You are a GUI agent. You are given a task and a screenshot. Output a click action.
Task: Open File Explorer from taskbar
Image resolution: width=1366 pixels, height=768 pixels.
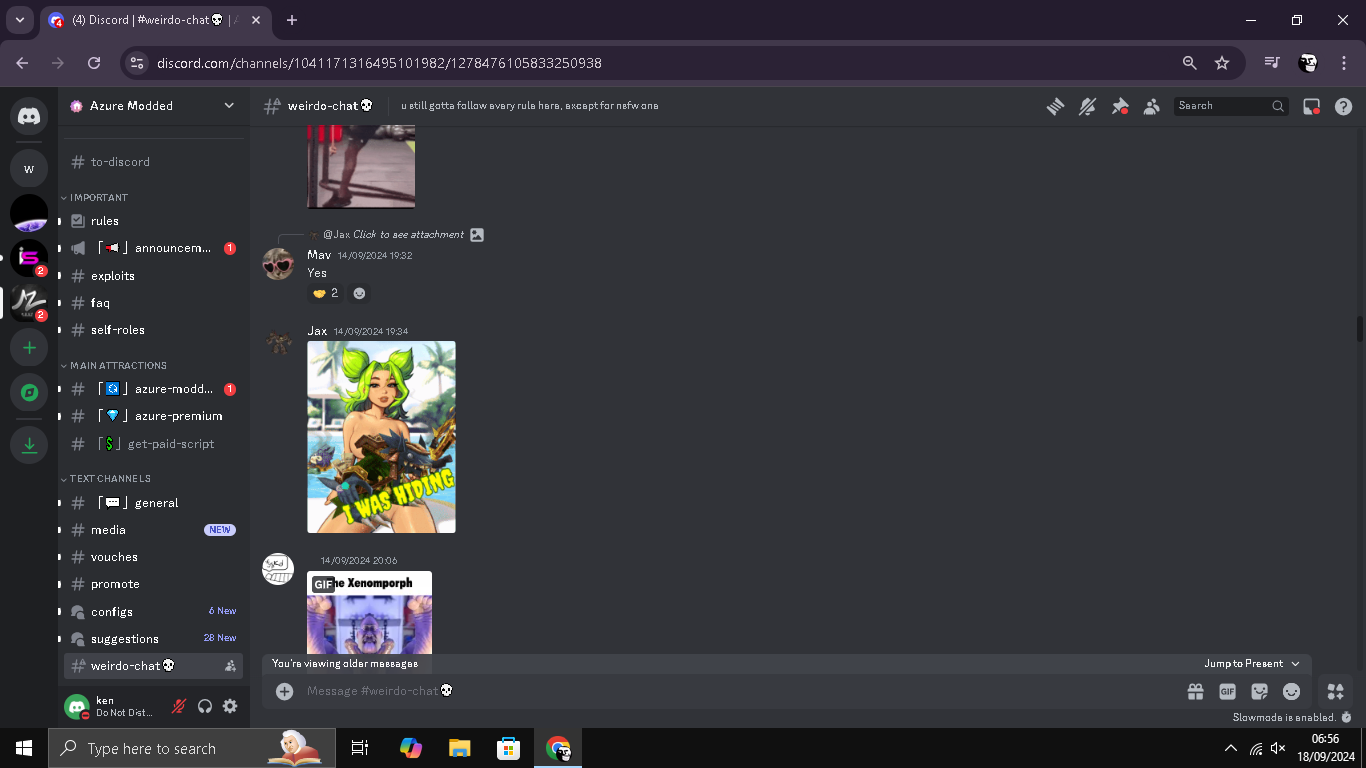pyautogui.click(x=459, y=748)
